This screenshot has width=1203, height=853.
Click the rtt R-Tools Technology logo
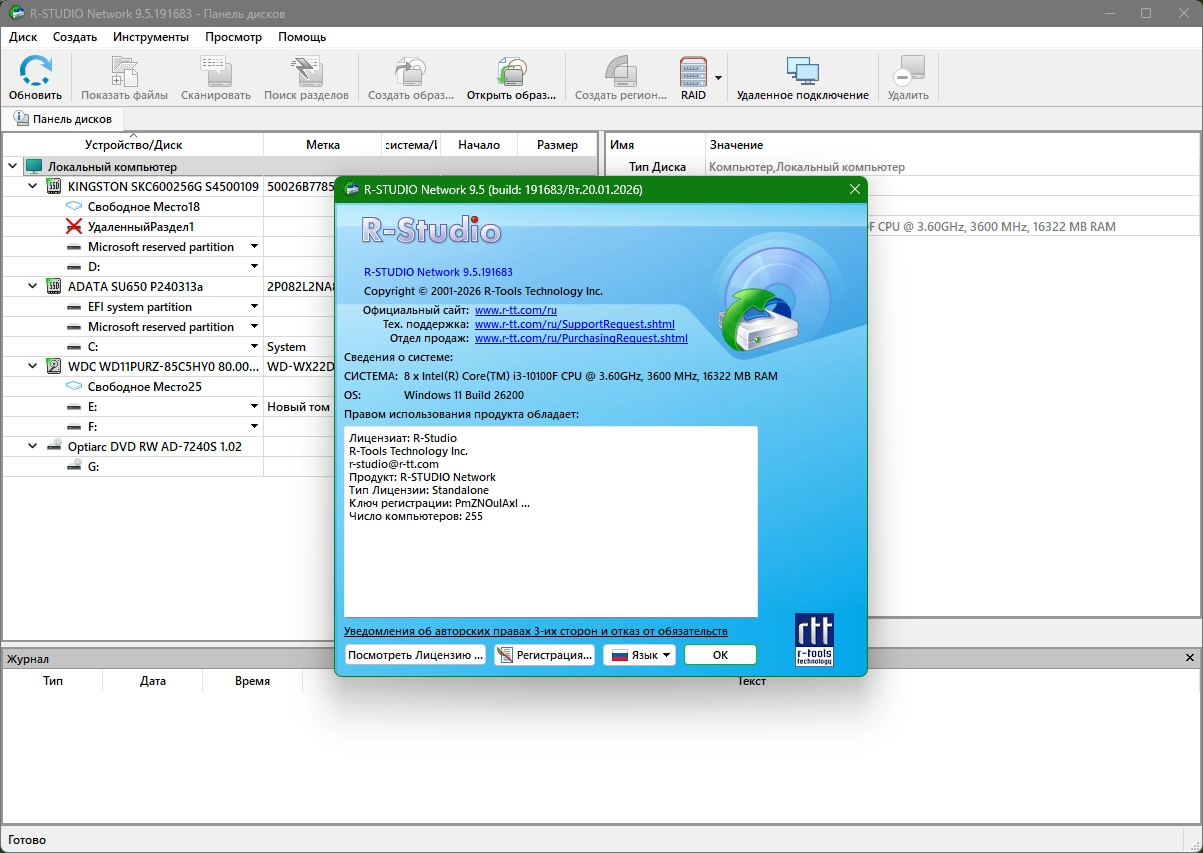[814, 640]
